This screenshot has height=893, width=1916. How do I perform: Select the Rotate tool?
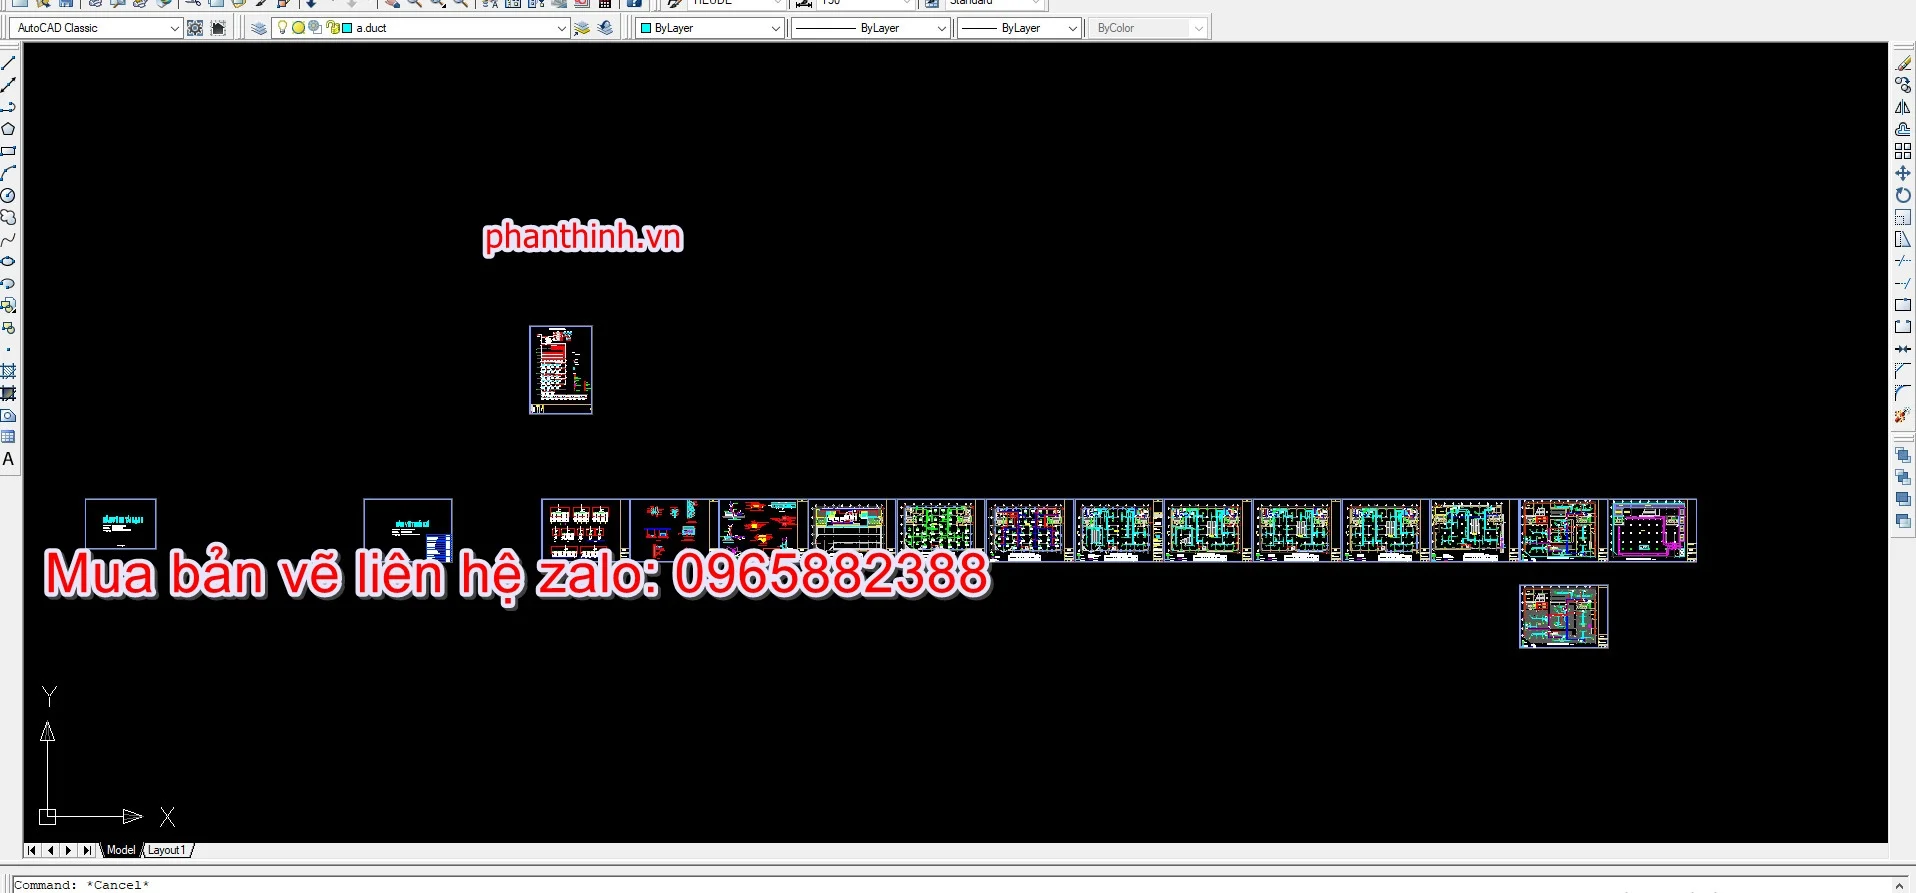[x=1903, y=195]
